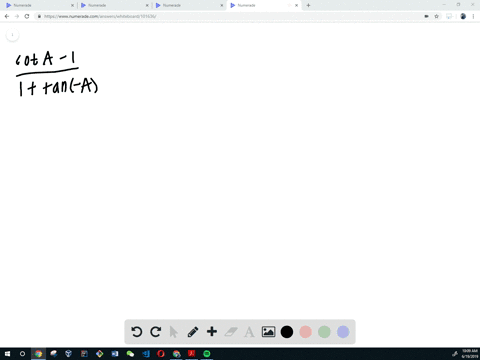Activate the text tool
The width and height of the screenshot is (480, 360).
[x=249, y=332]
